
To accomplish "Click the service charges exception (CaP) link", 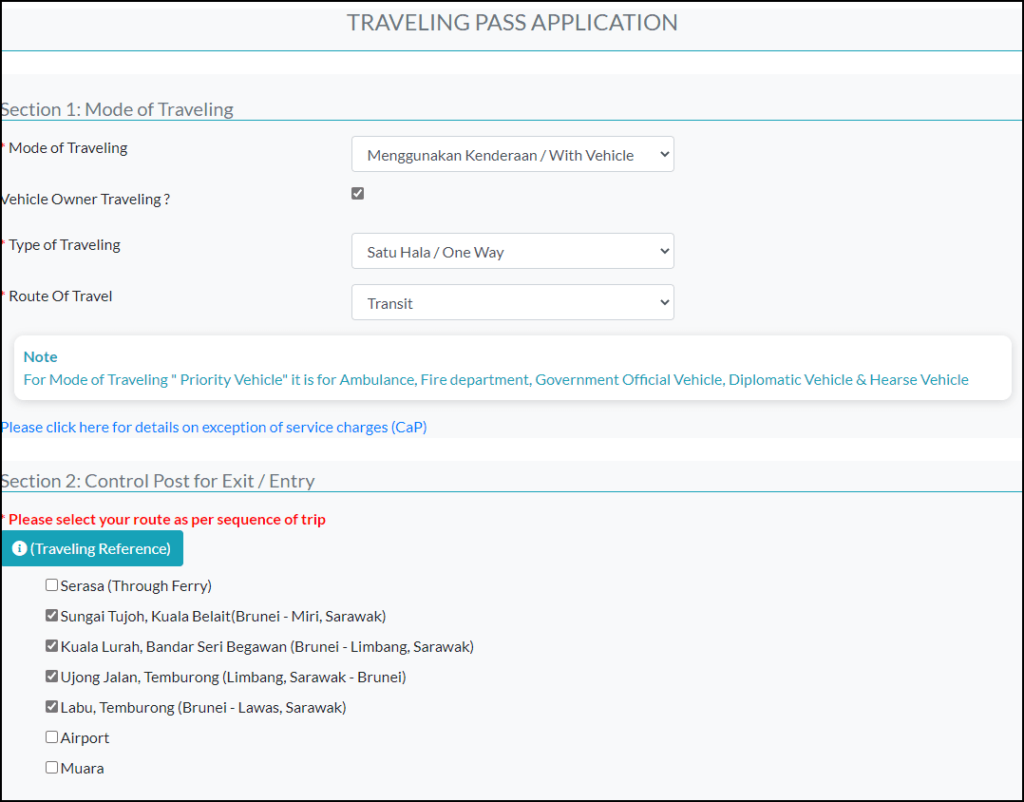I will click(214, 427).
